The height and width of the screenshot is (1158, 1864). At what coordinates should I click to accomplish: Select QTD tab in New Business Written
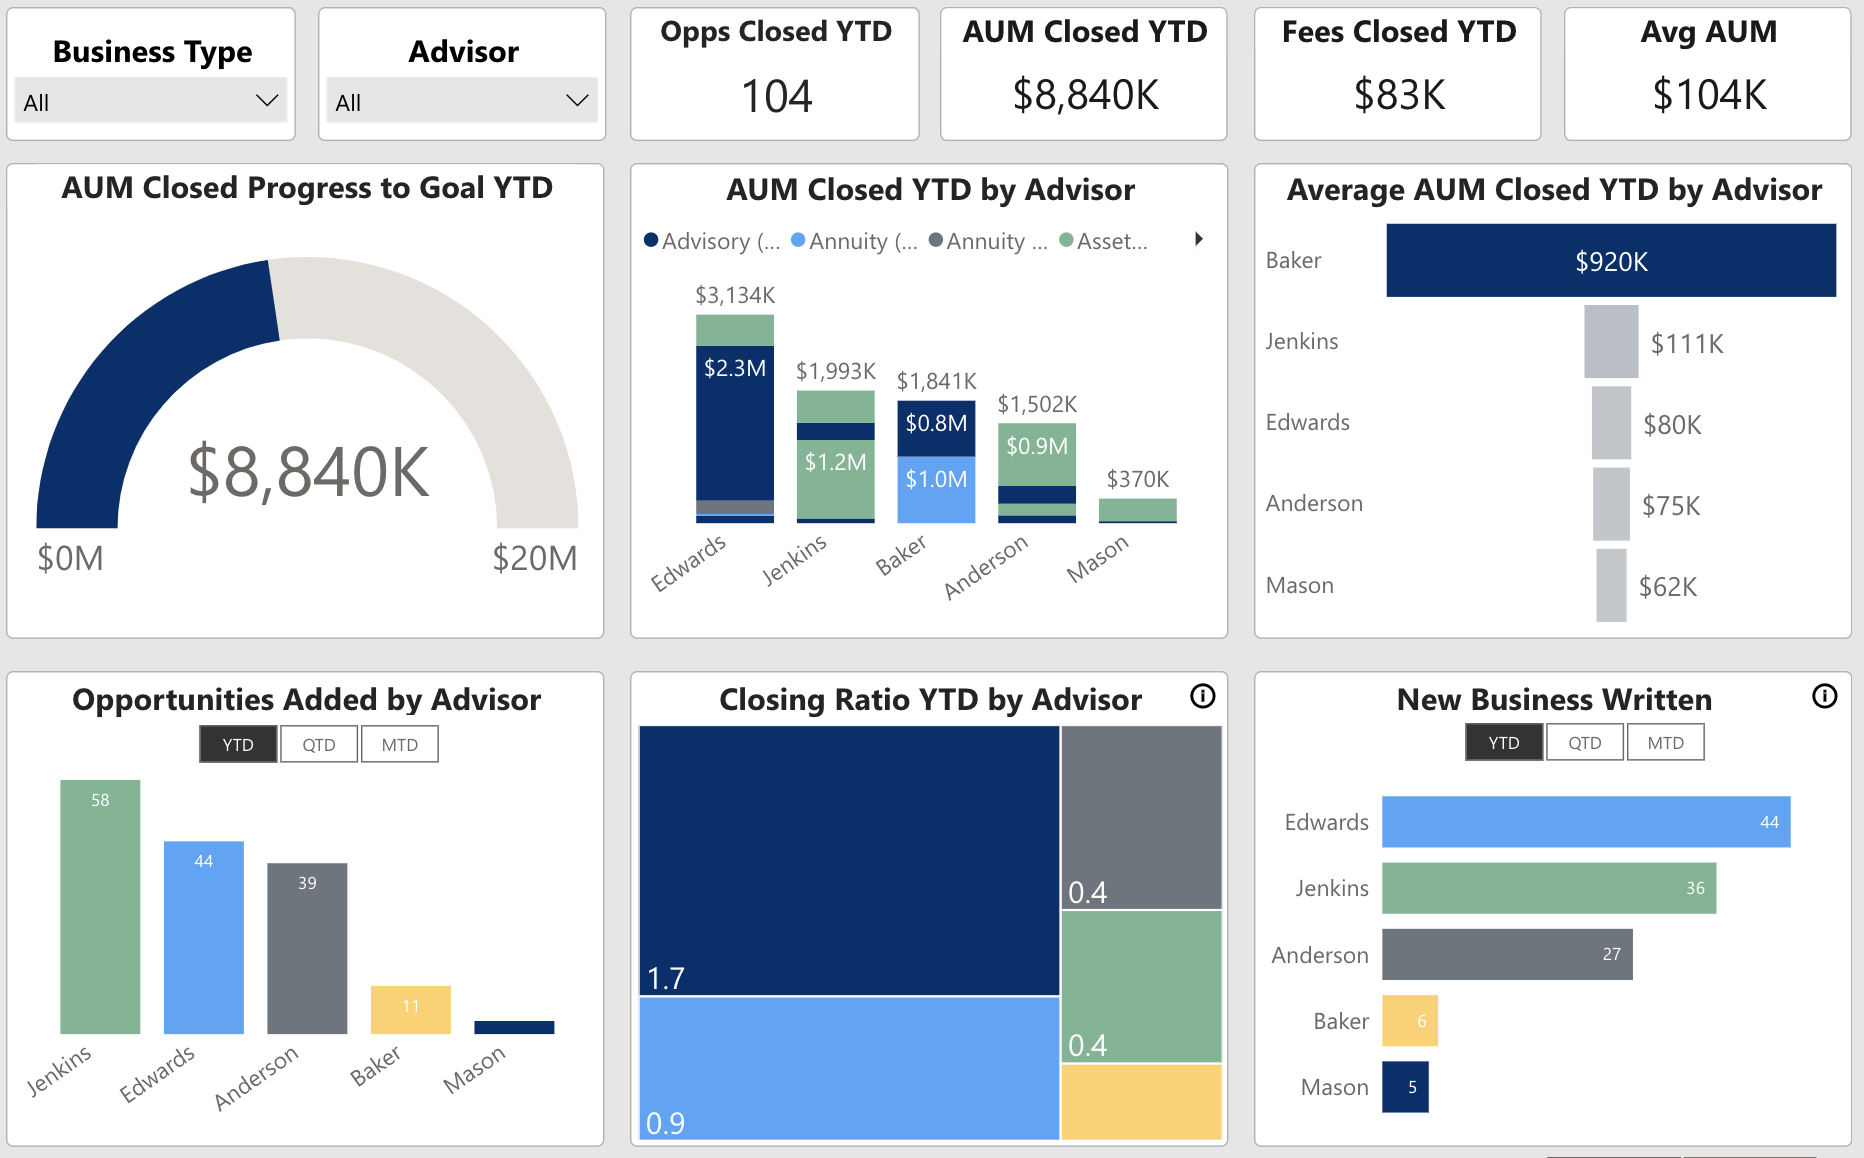(1585, 742)
